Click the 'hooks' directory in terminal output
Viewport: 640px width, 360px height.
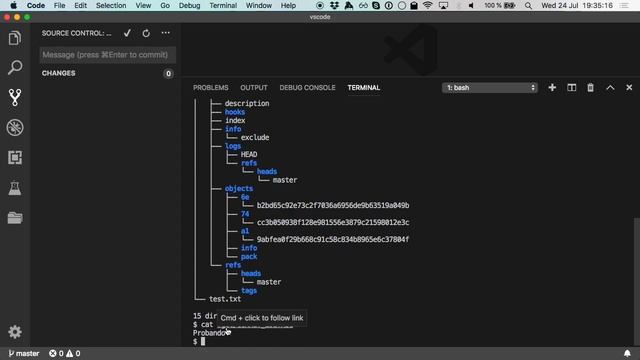pos(235,112)
